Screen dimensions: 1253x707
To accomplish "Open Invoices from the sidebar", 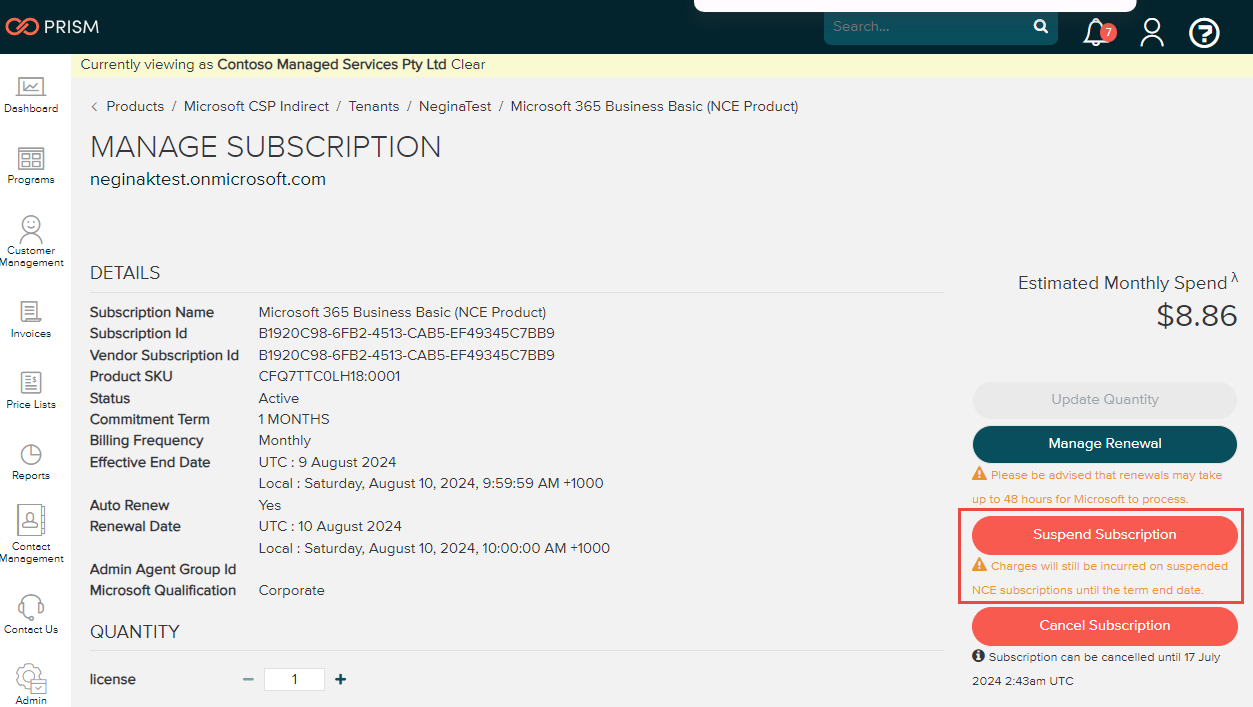I will 31,319.
